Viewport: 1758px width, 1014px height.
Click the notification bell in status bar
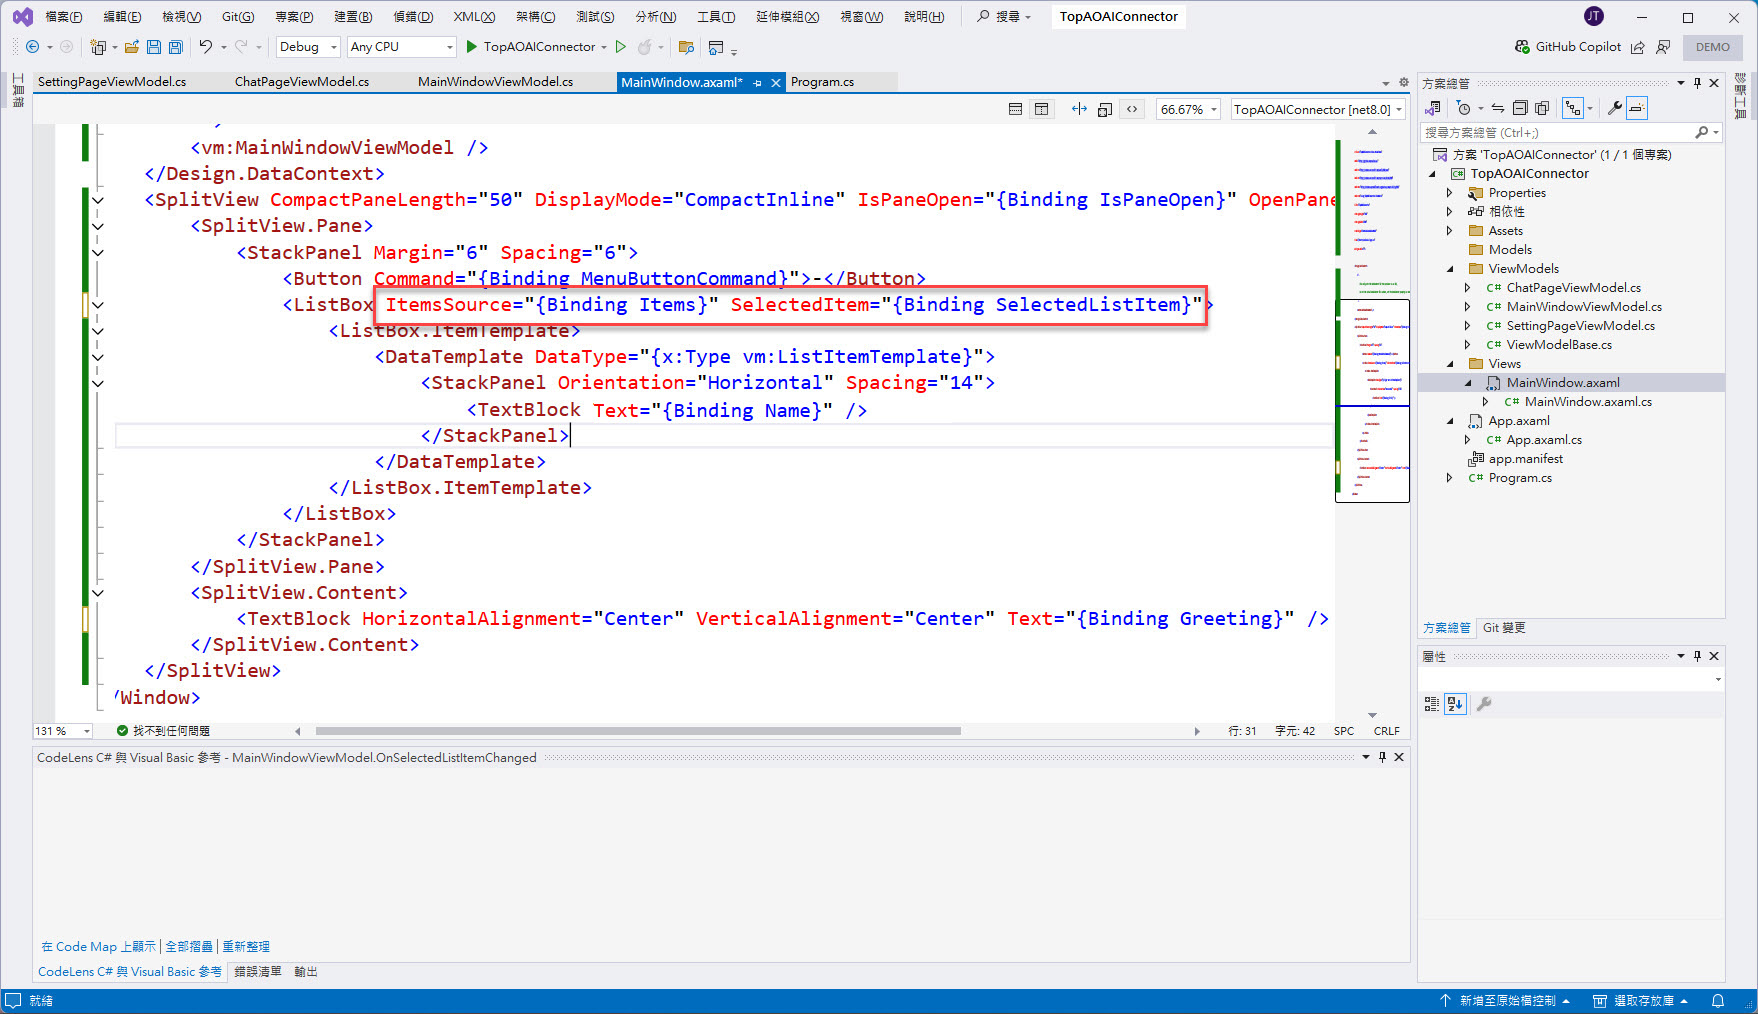[x=1718, y=1001]
